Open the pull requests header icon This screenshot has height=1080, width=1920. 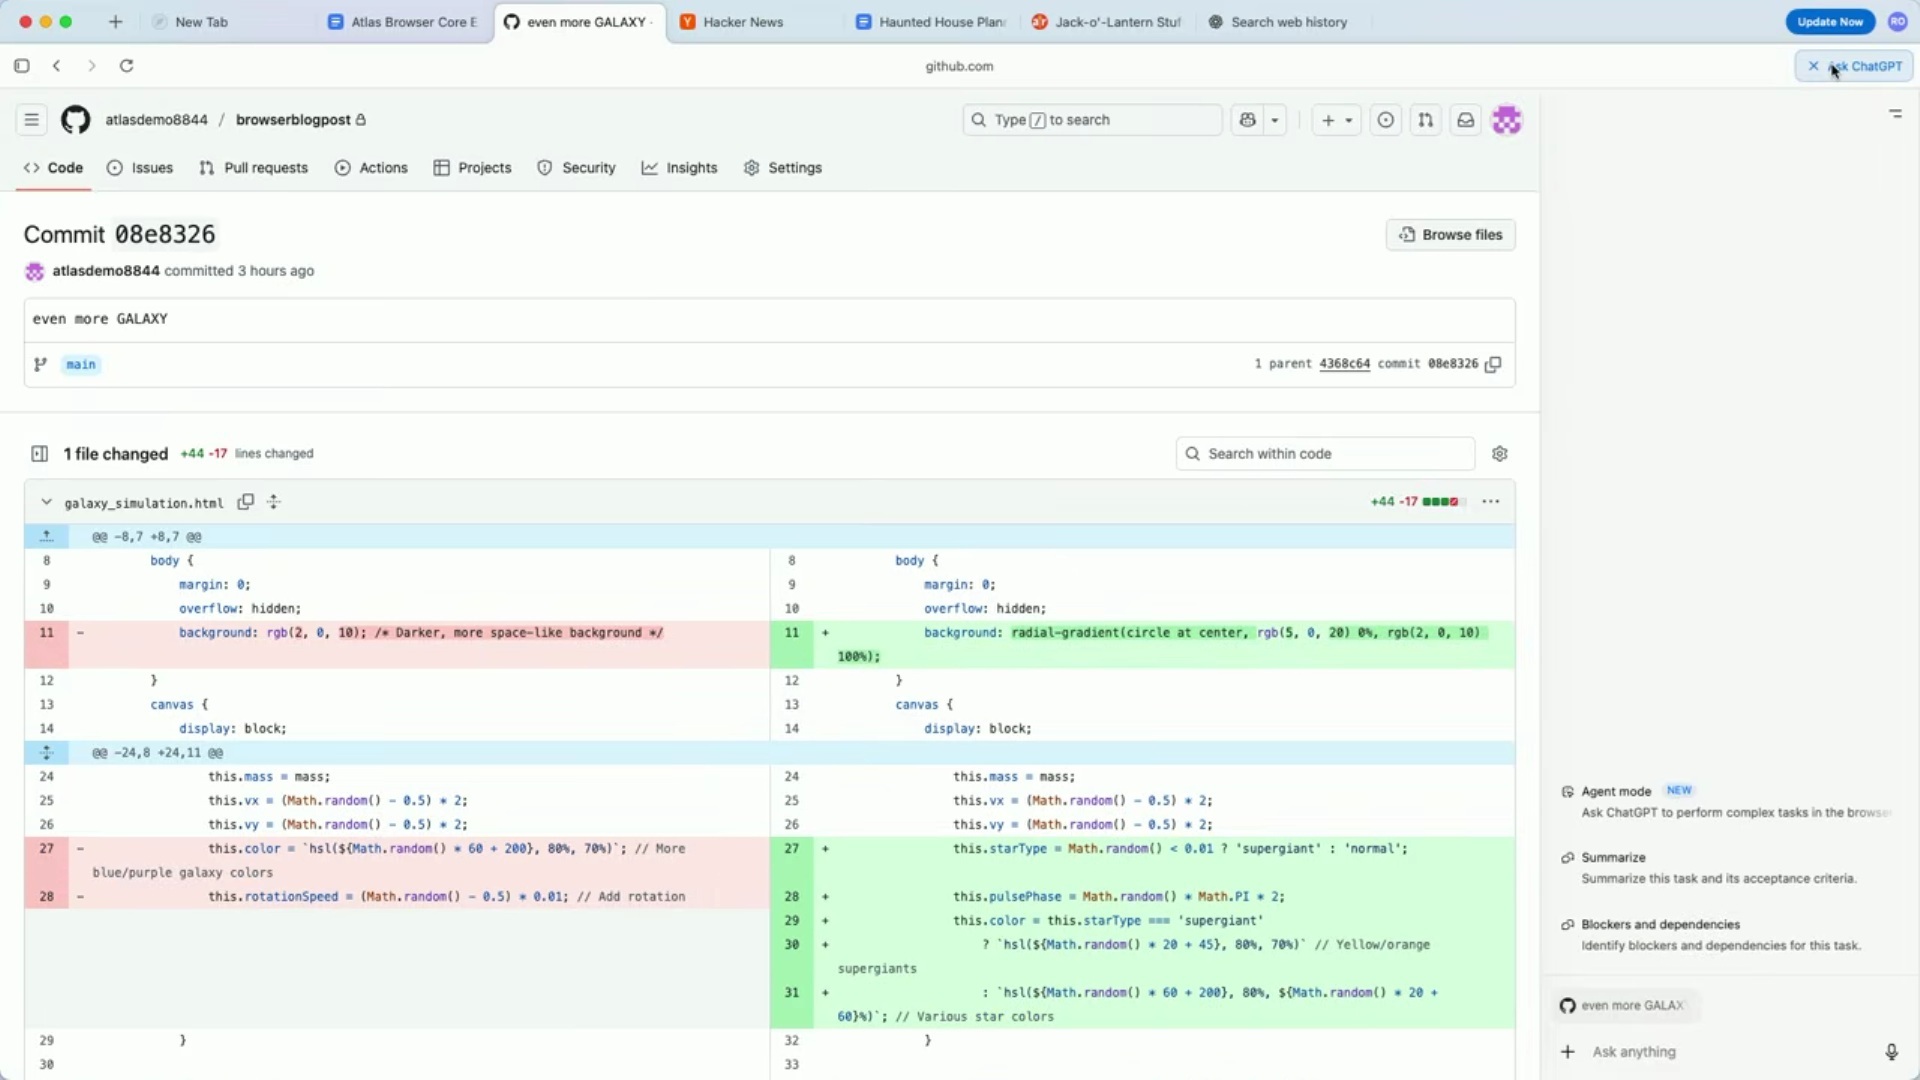click(1425, 120)
